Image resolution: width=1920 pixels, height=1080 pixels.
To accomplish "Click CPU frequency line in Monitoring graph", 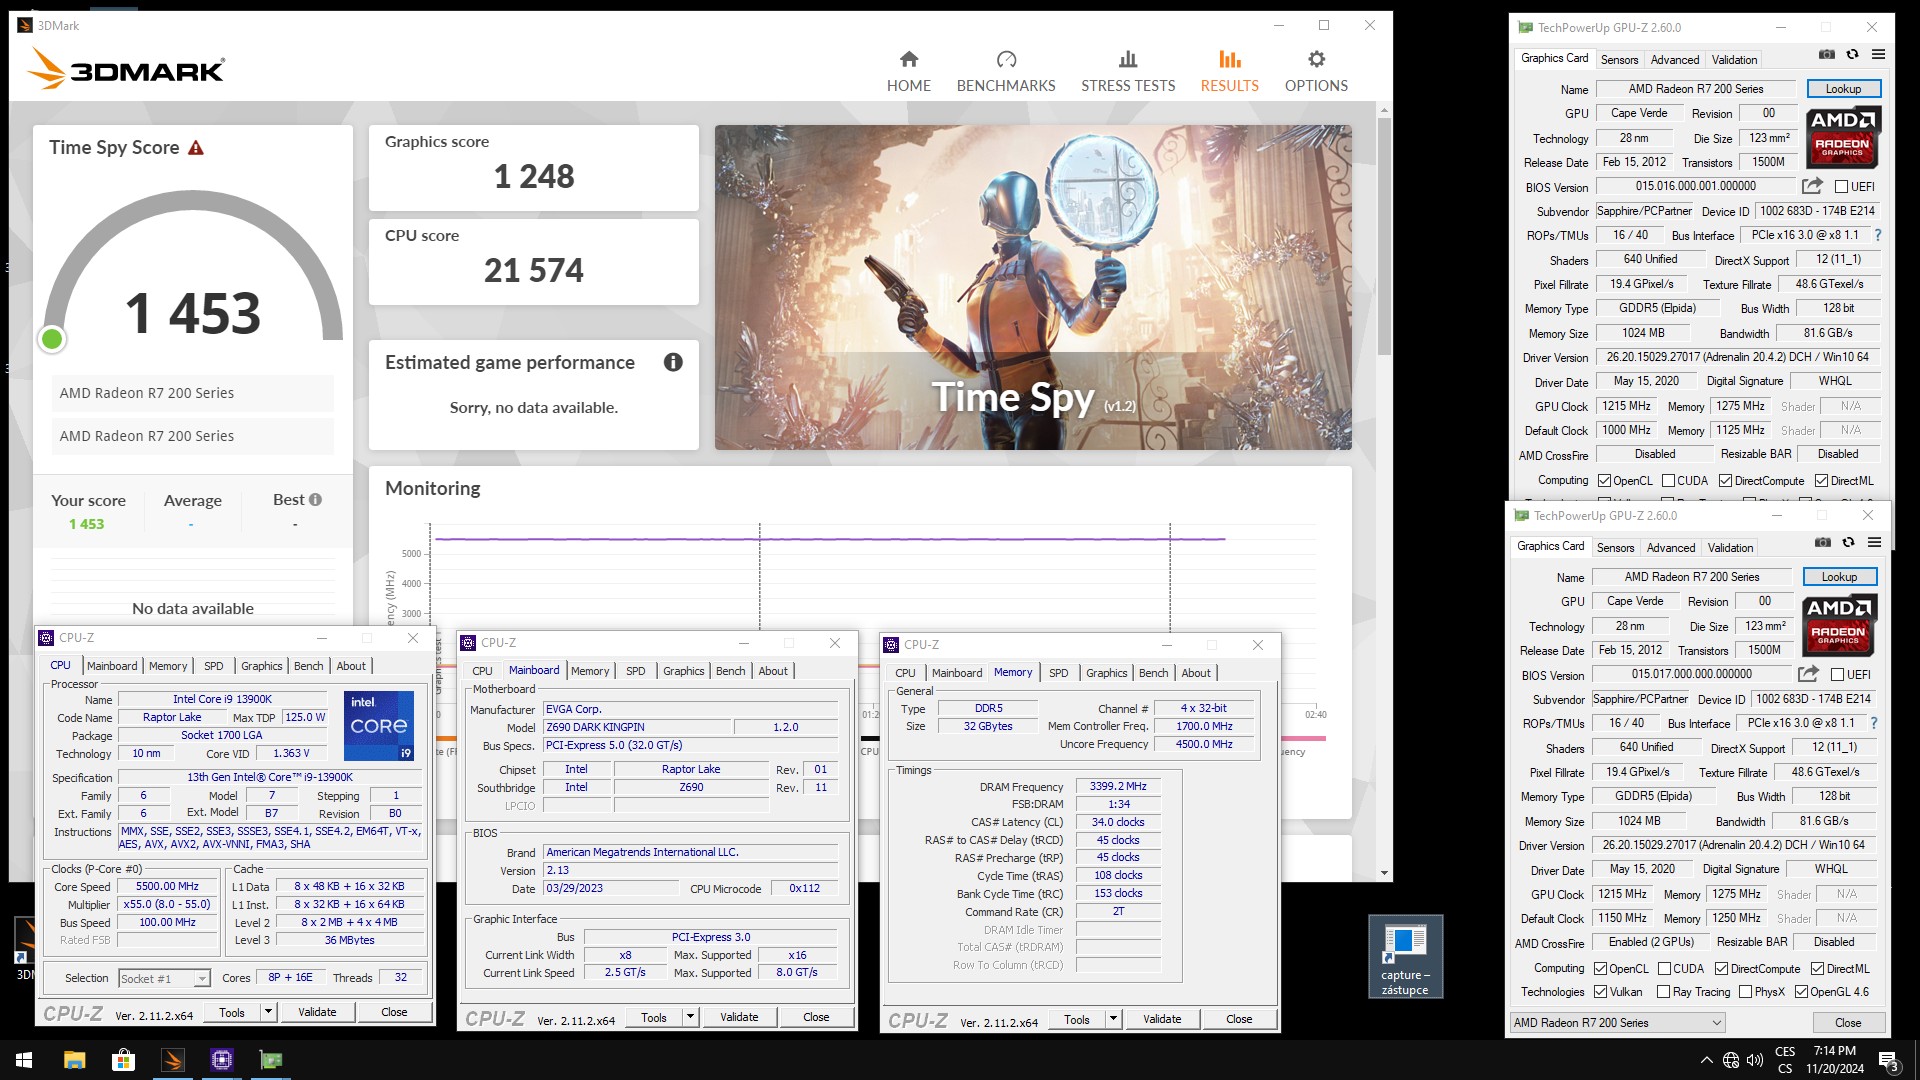I will [x=830, y=539].
